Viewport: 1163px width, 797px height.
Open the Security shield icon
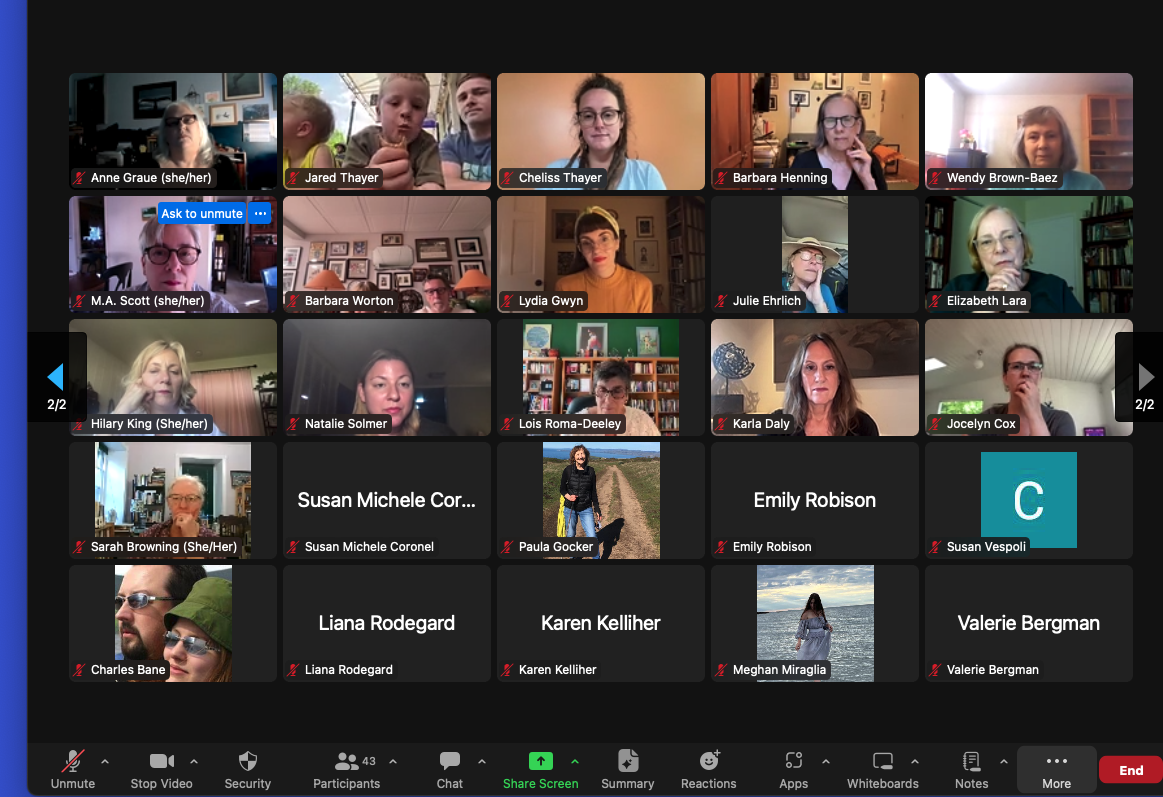[x=248, y=762]
